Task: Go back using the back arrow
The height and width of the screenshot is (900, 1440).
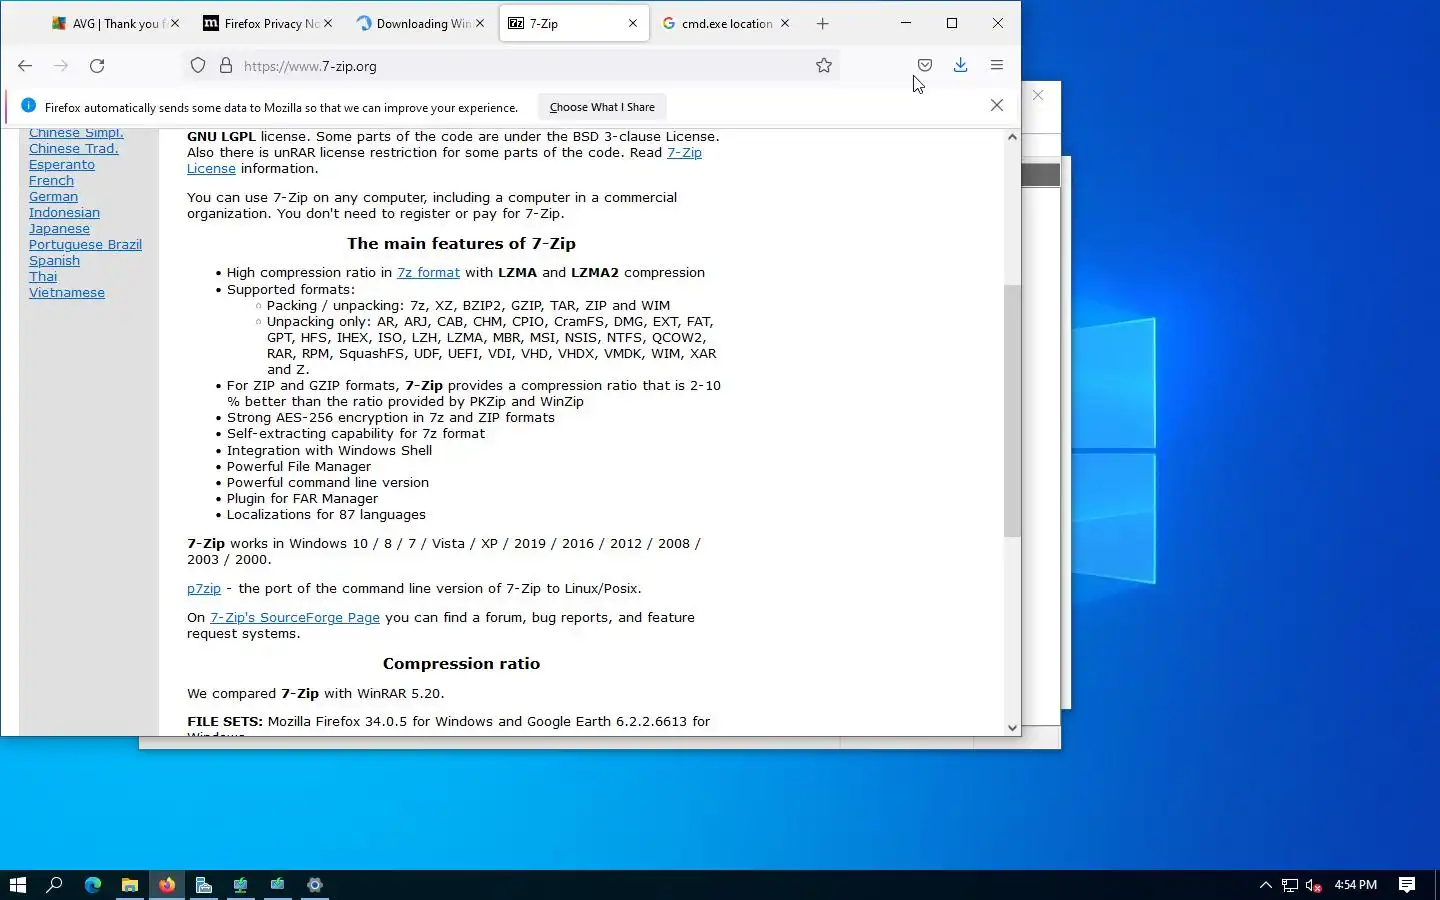Action: point(25,66)
